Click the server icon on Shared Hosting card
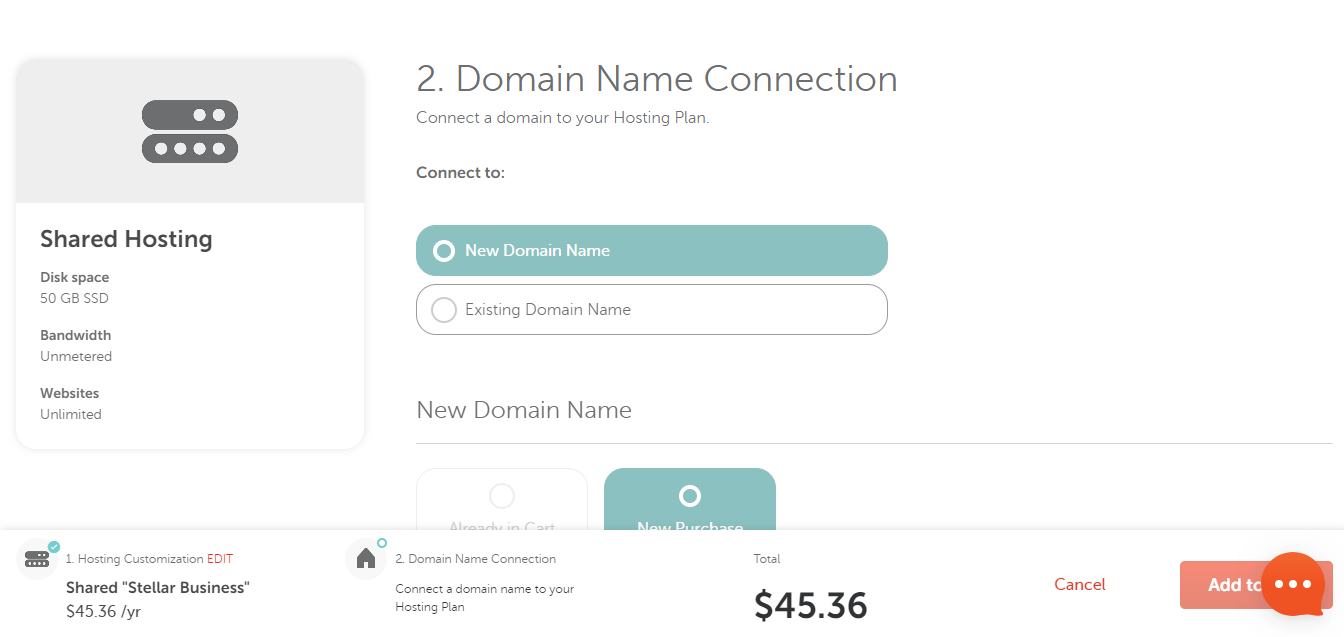Viewport: 1344px width, 637px height. pyautogui.click(x=190, y=130)
